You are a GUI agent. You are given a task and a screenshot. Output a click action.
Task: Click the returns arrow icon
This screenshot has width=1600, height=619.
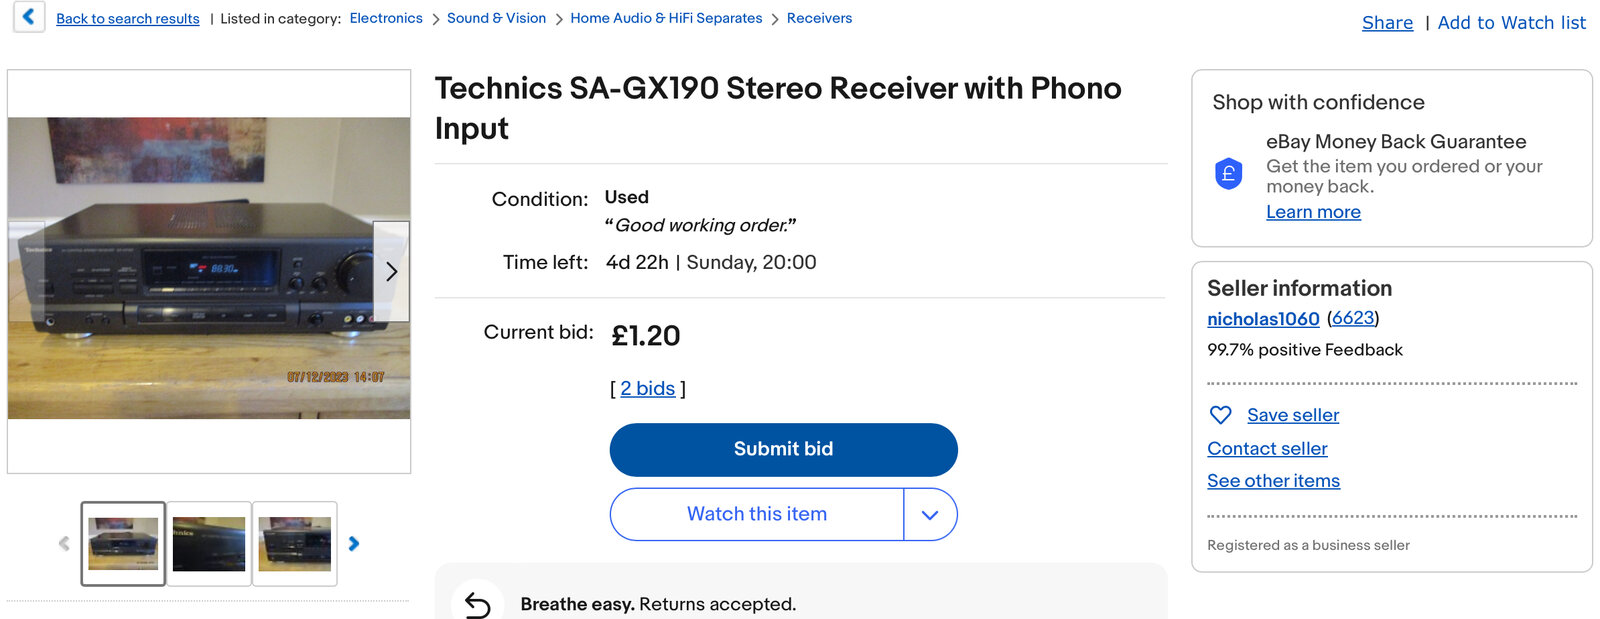[x=478, y=604]
